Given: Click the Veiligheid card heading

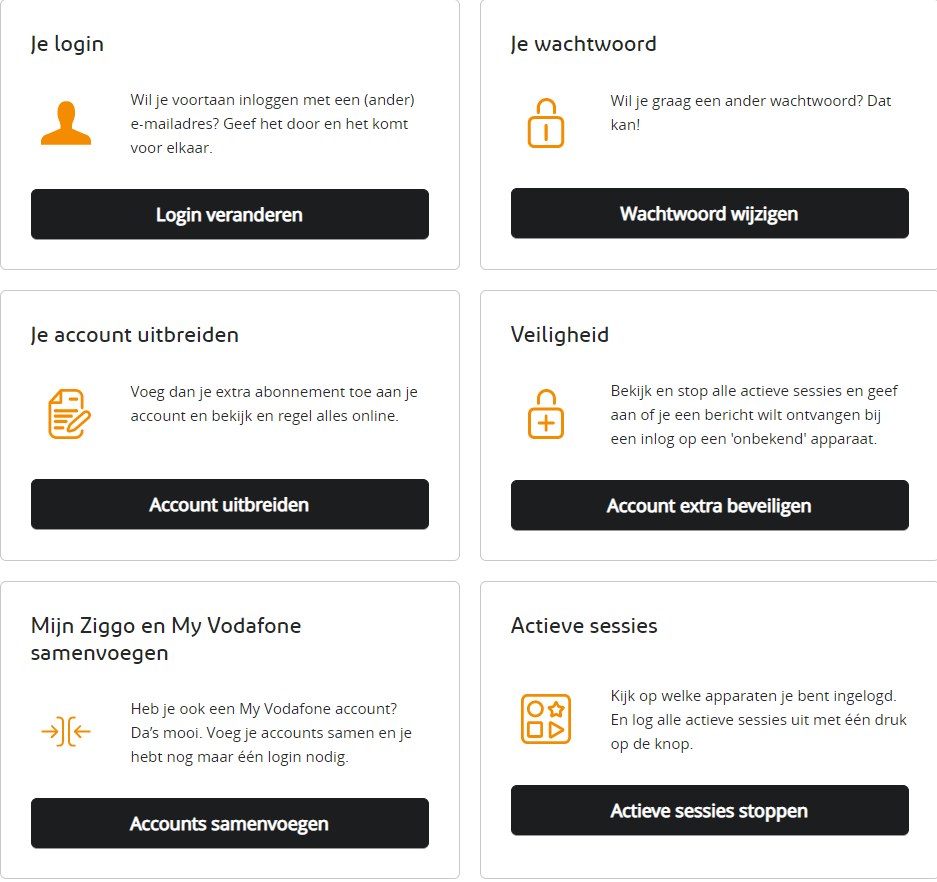Looking at the screenshot, I should click(x=559, y=335).
